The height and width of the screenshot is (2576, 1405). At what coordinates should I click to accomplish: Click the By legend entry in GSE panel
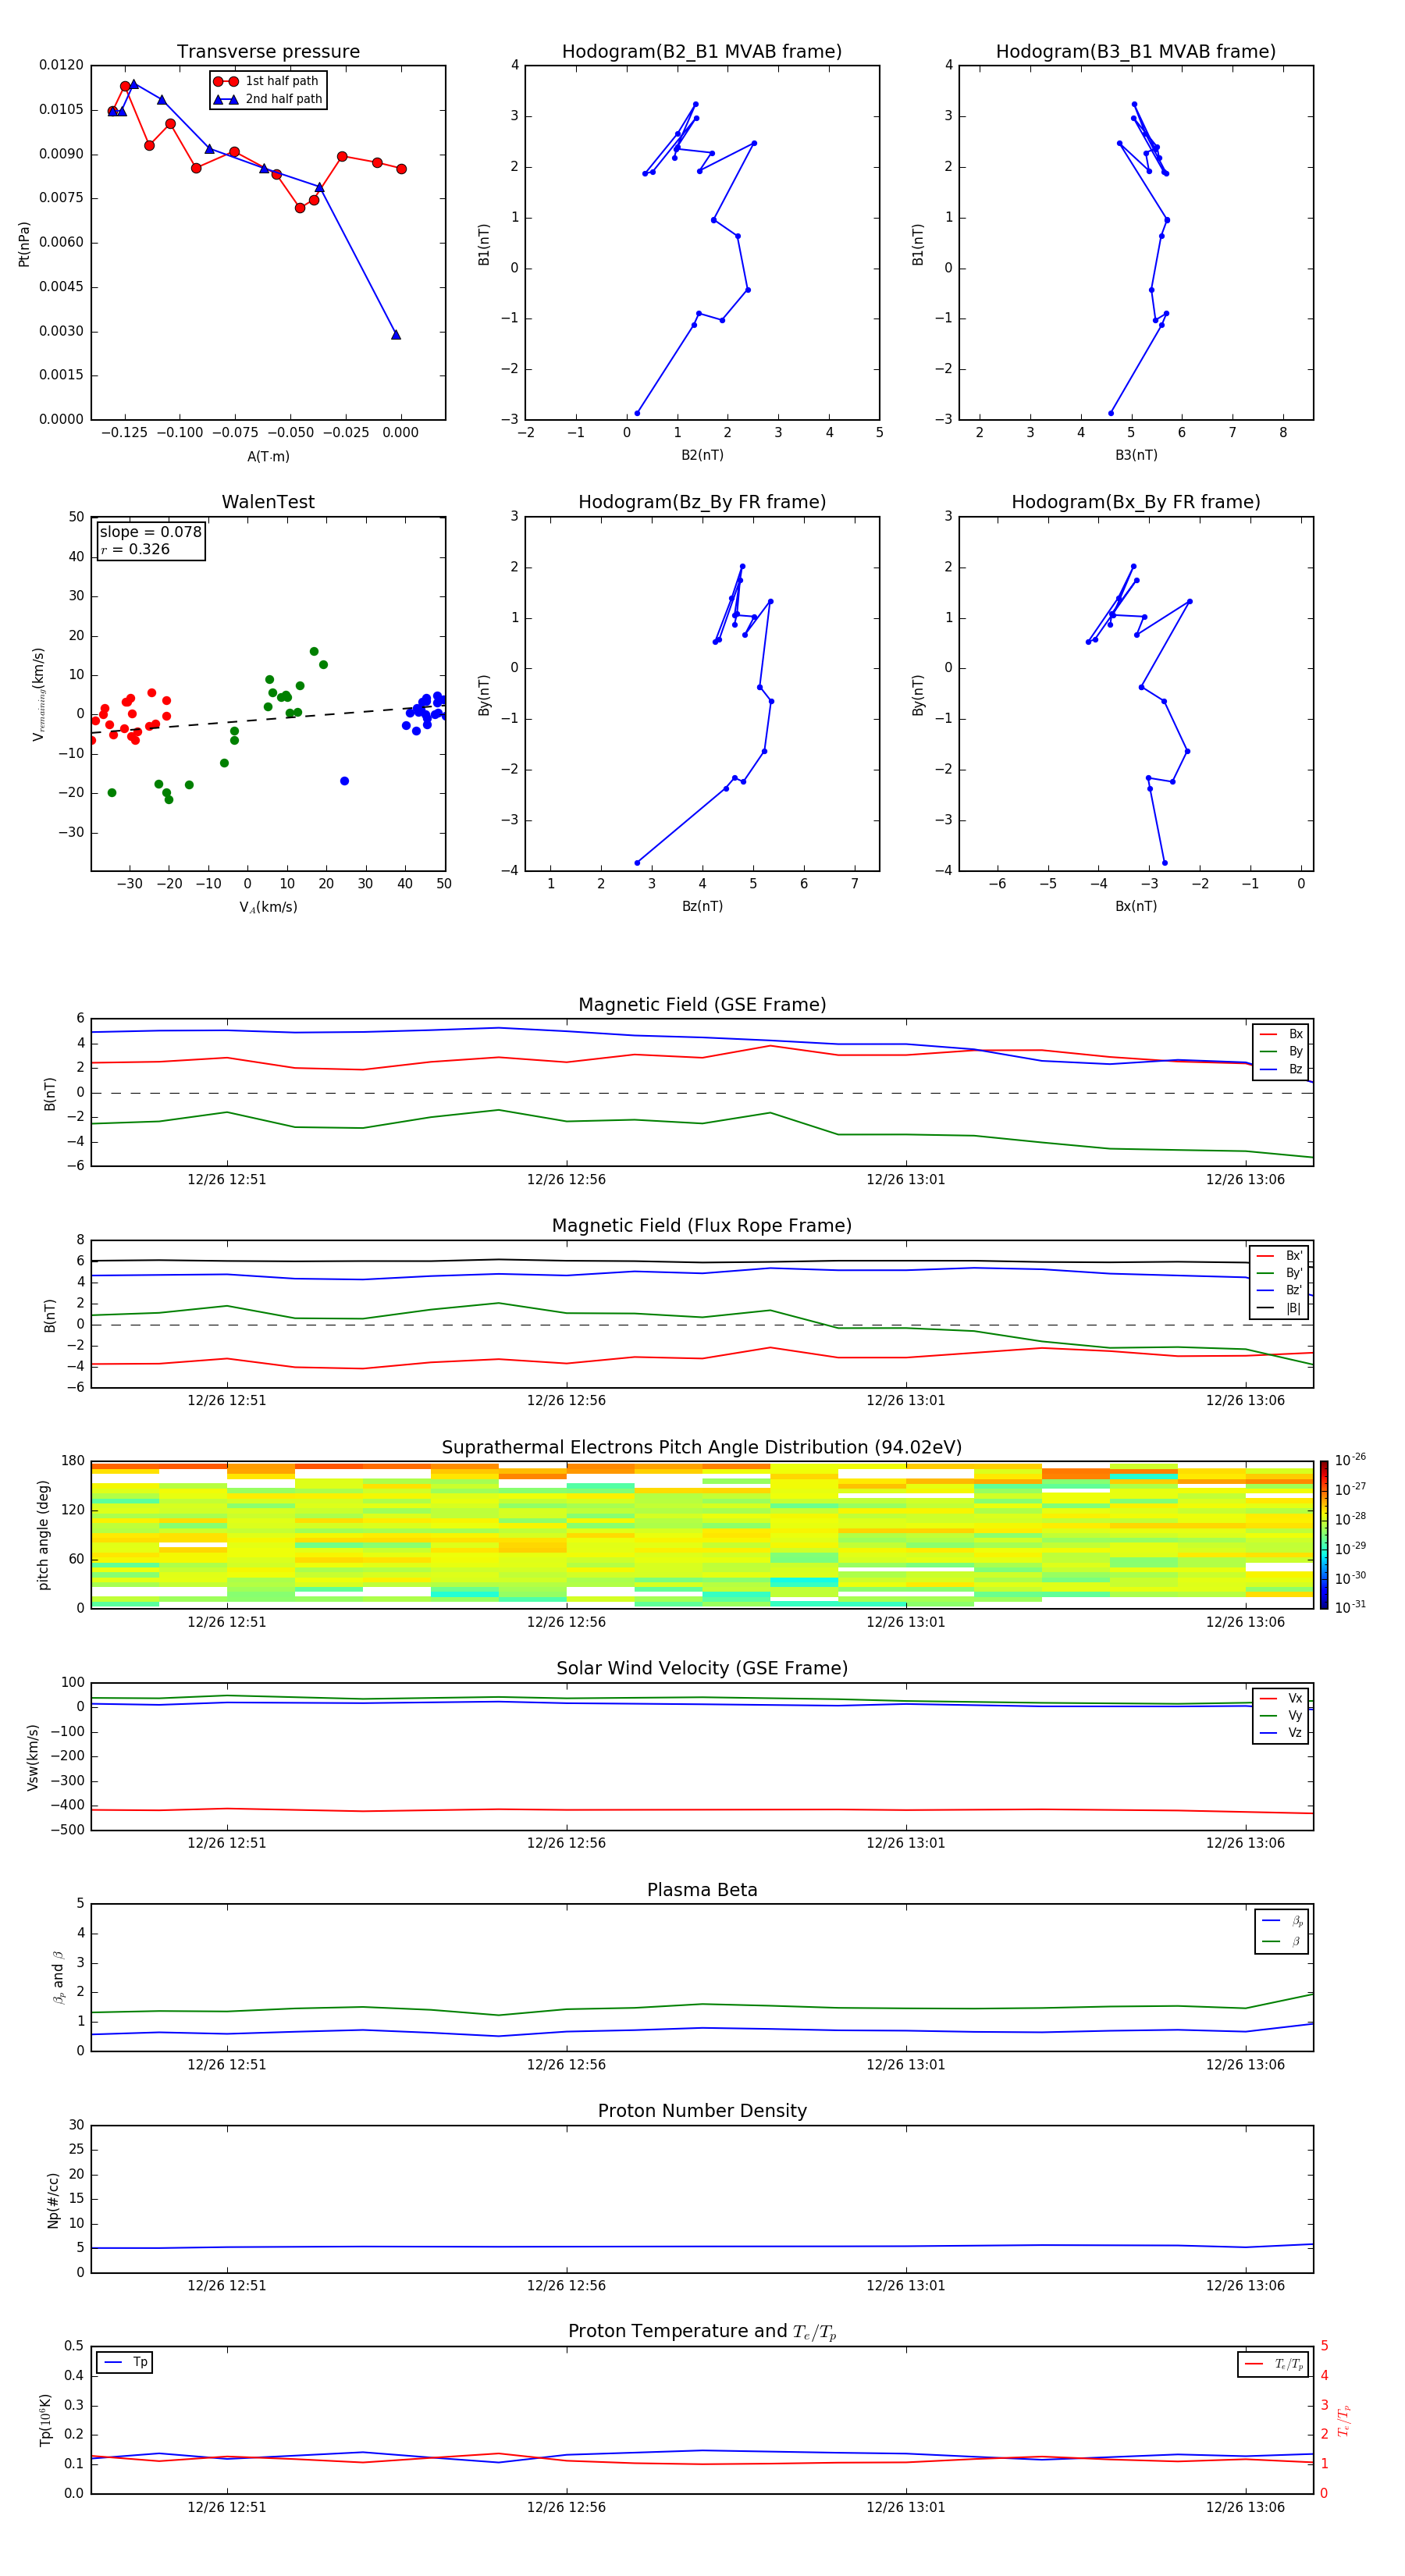point(1281,1051)
